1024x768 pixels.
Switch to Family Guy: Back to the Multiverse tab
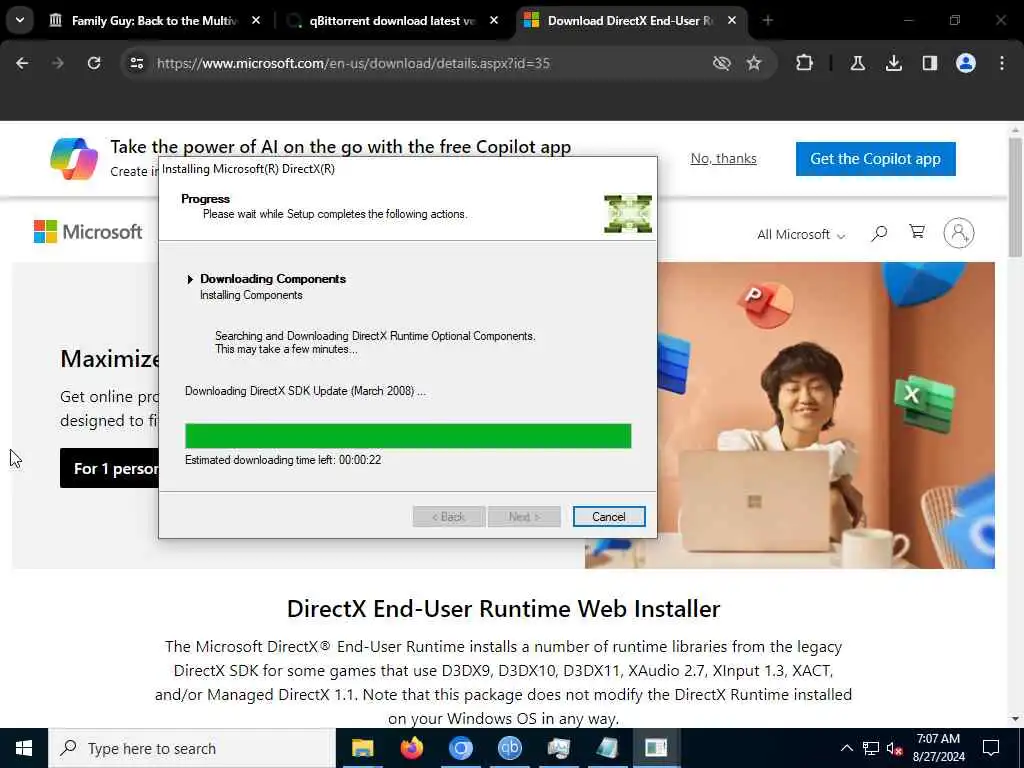tap(155, 21)
